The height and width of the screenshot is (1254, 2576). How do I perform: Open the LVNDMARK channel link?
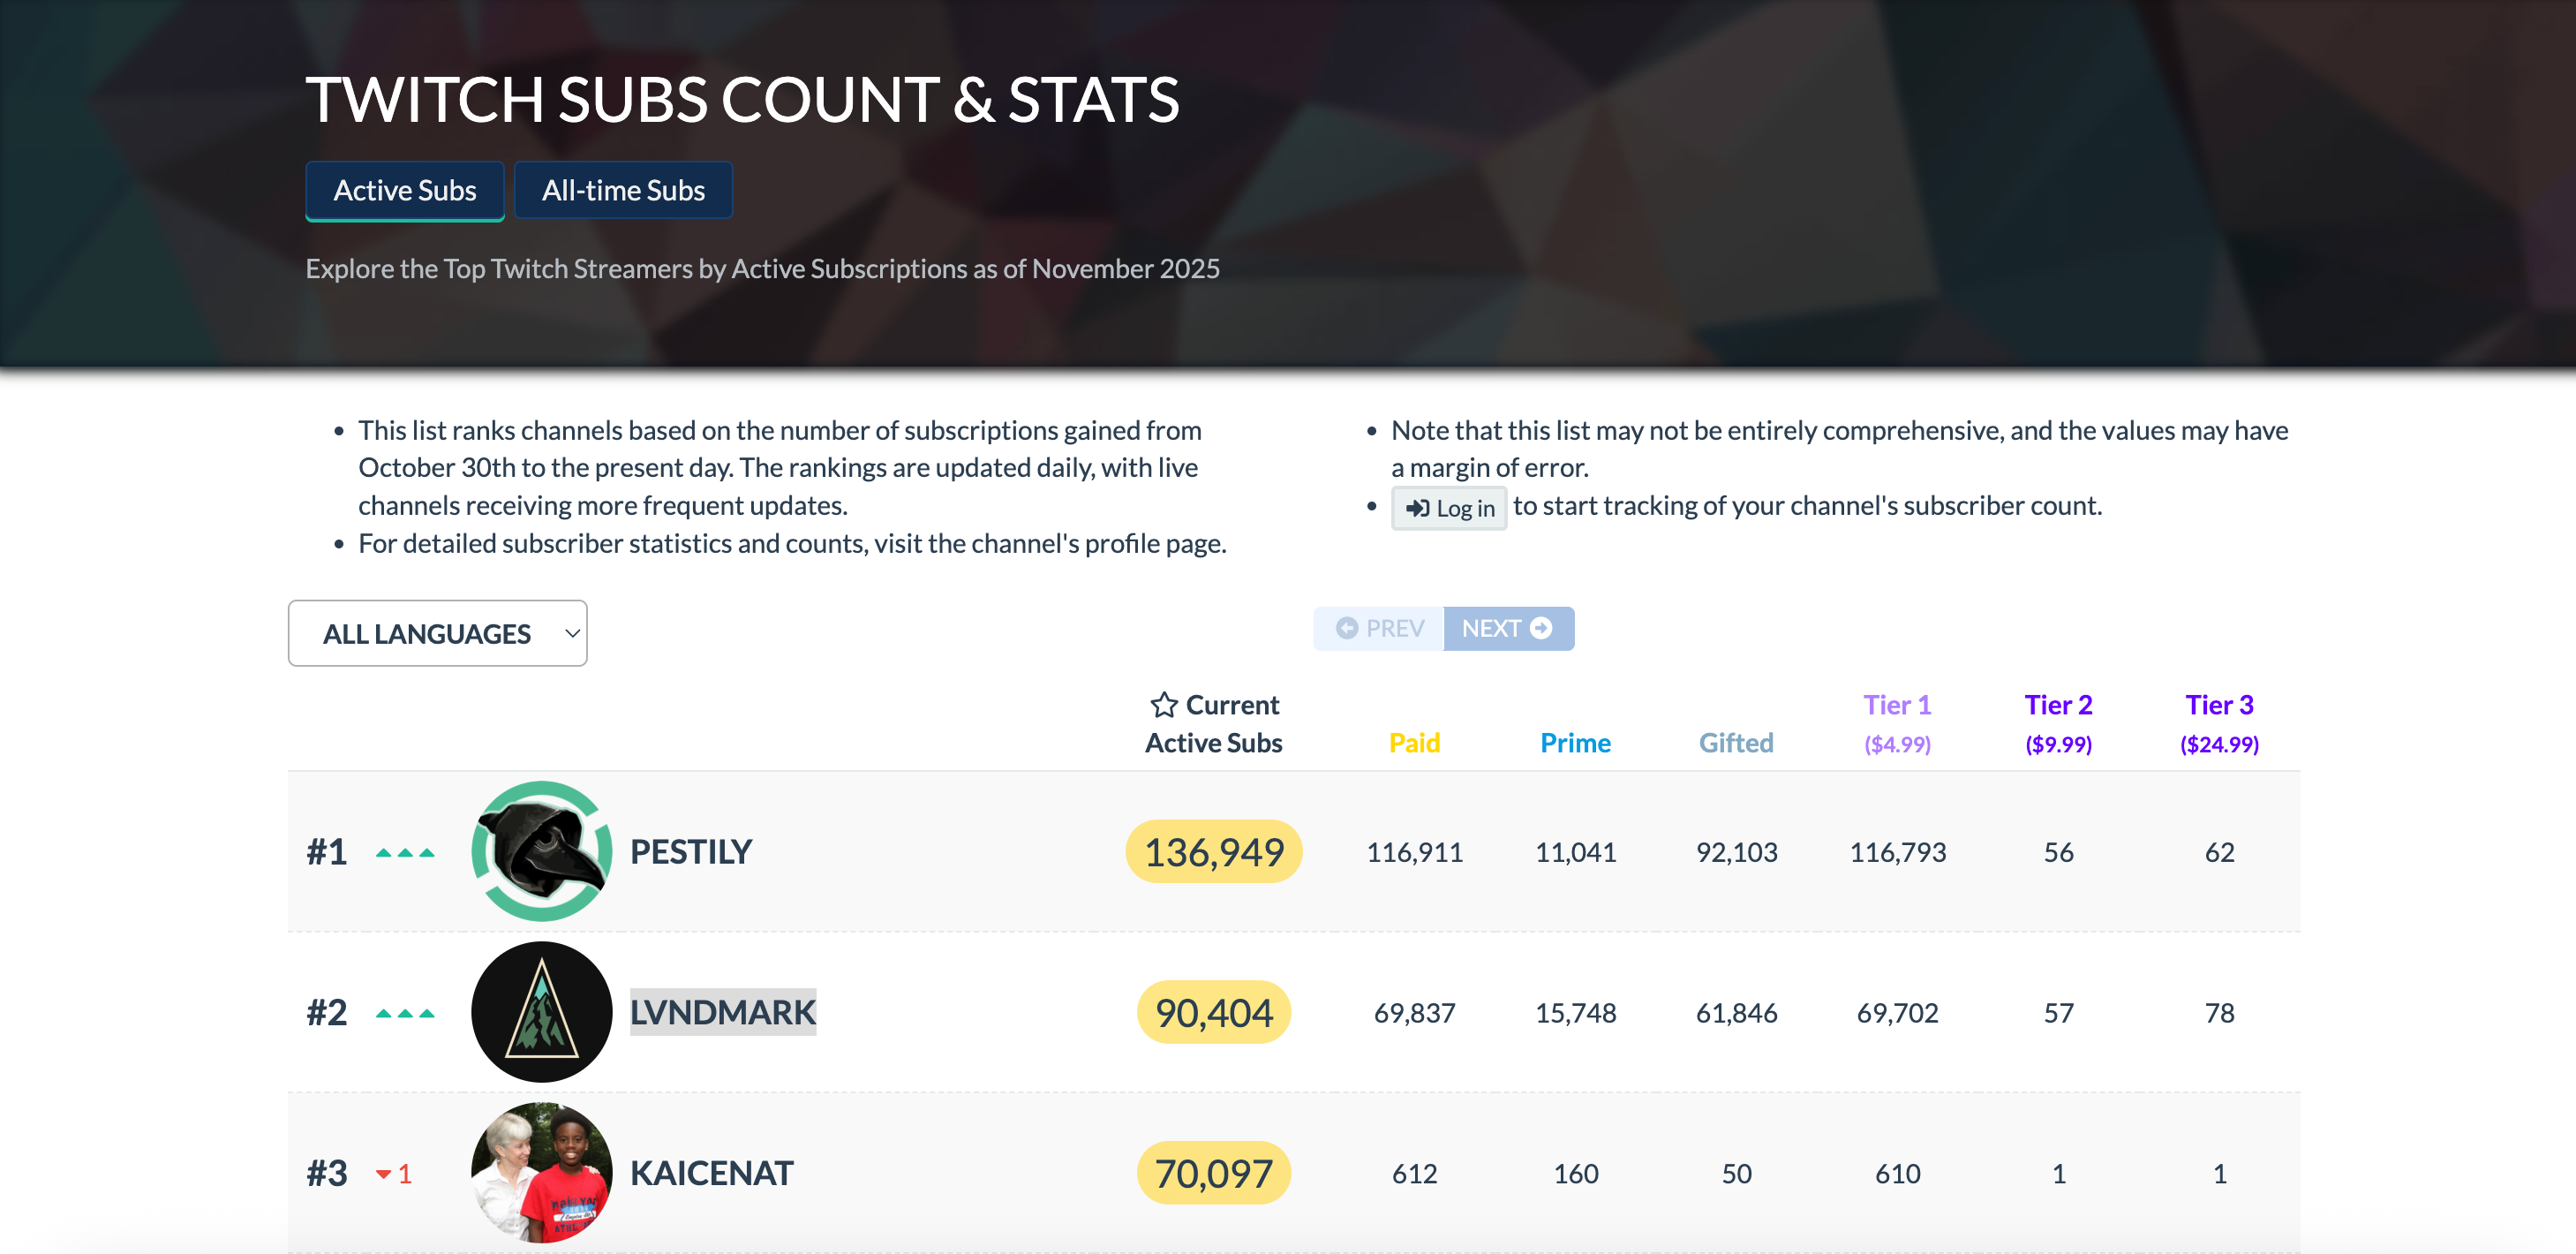[x=722, y=1012]
